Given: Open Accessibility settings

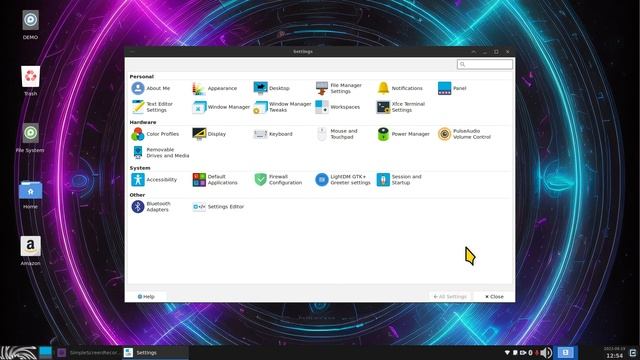Looking at the screenshot, I should coord(154,180).
